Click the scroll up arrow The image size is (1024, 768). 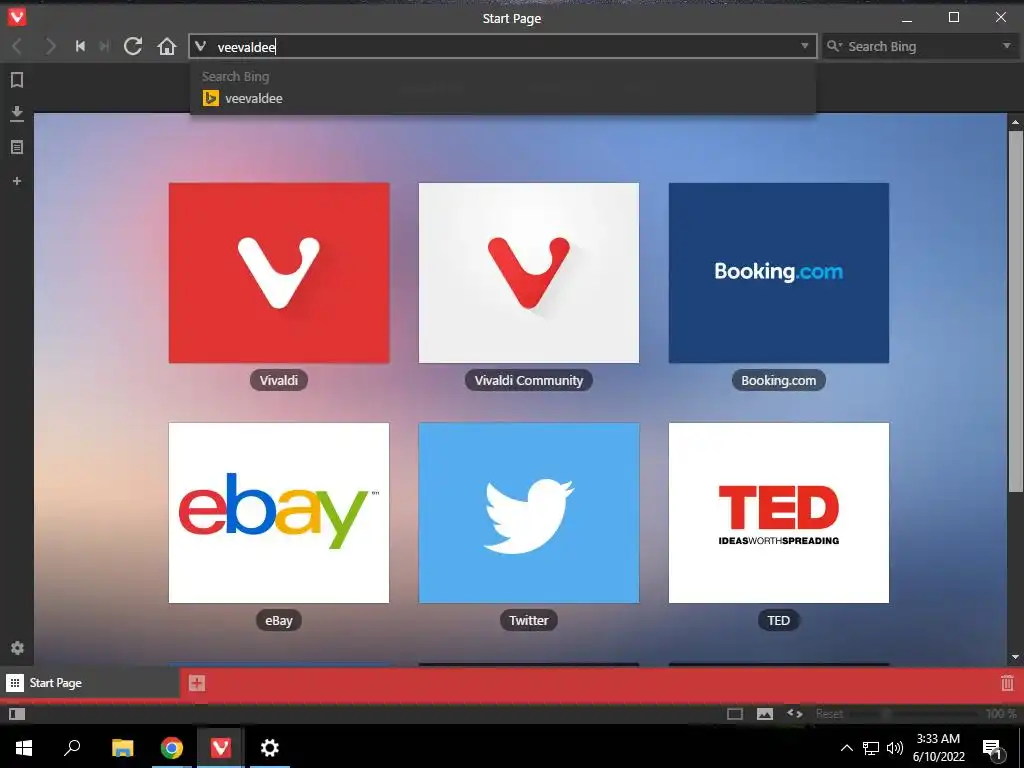1015,122
